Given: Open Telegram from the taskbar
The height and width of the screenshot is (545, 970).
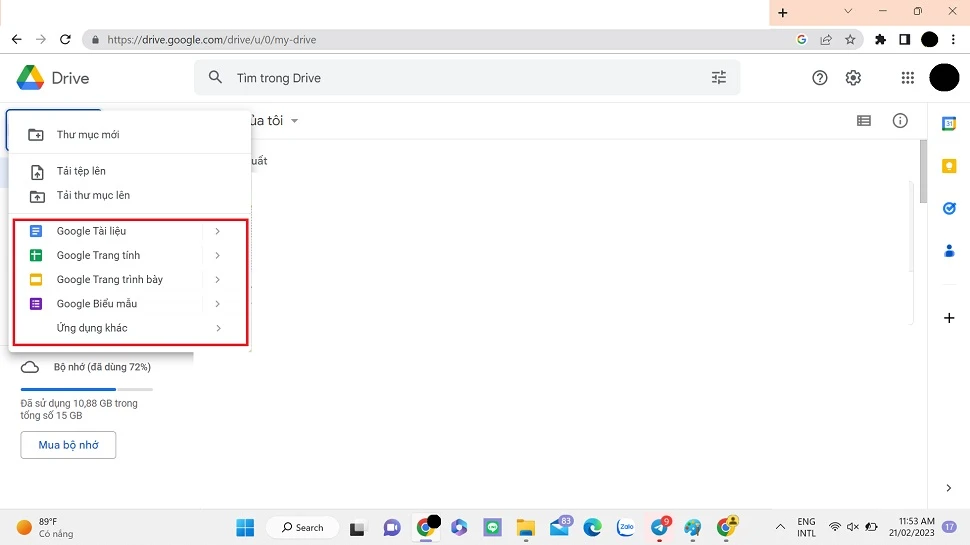Looking at the screenshot, I should pos(659,528).
